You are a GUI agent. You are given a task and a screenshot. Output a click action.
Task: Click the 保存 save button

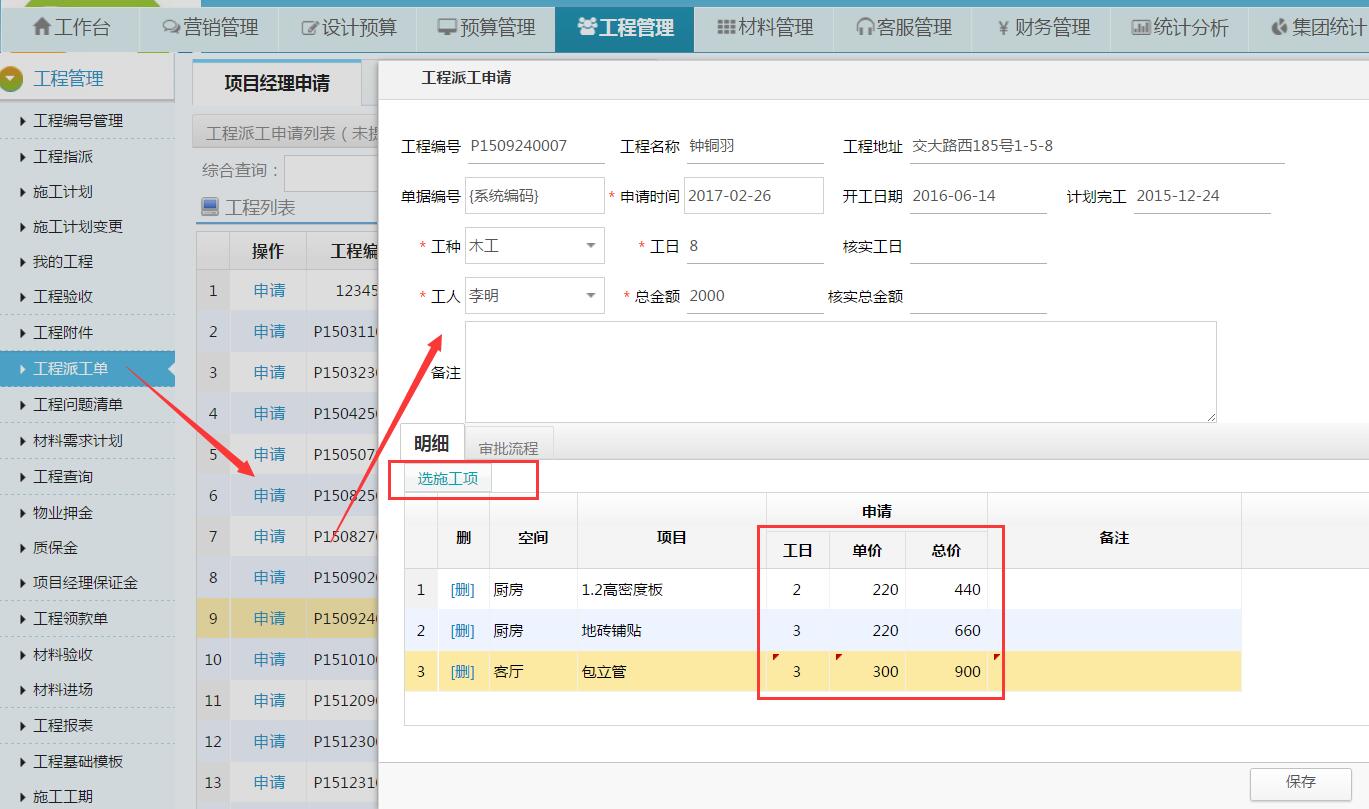(x=1301, y=784)
